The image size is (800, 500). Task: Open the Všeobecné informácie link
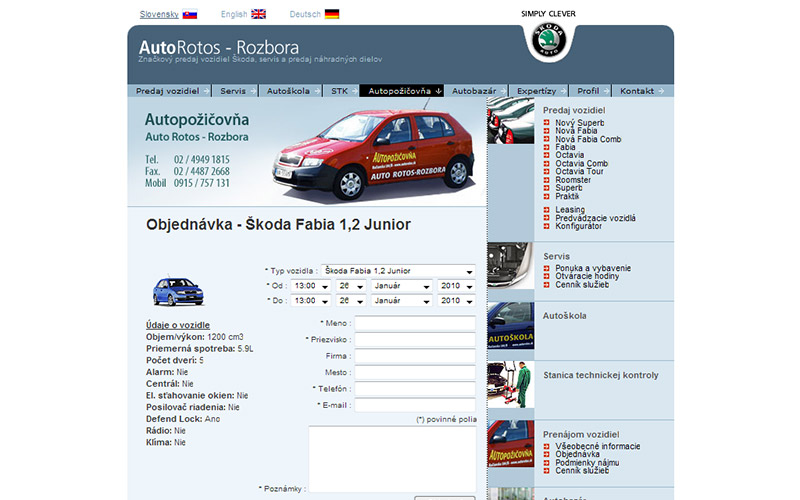(x=597, y=446)
